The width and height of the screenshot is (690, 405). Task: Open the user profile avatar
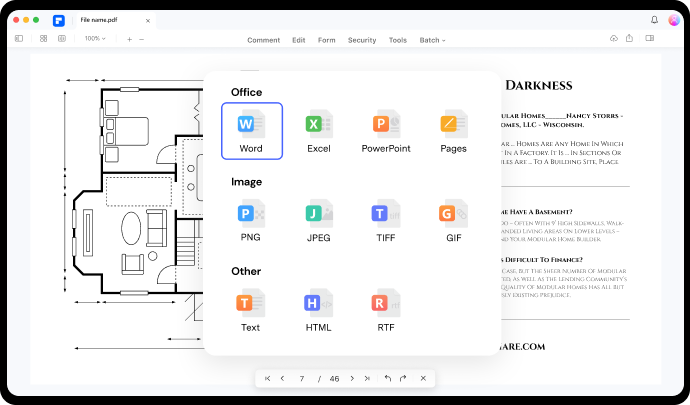(674, 20)
